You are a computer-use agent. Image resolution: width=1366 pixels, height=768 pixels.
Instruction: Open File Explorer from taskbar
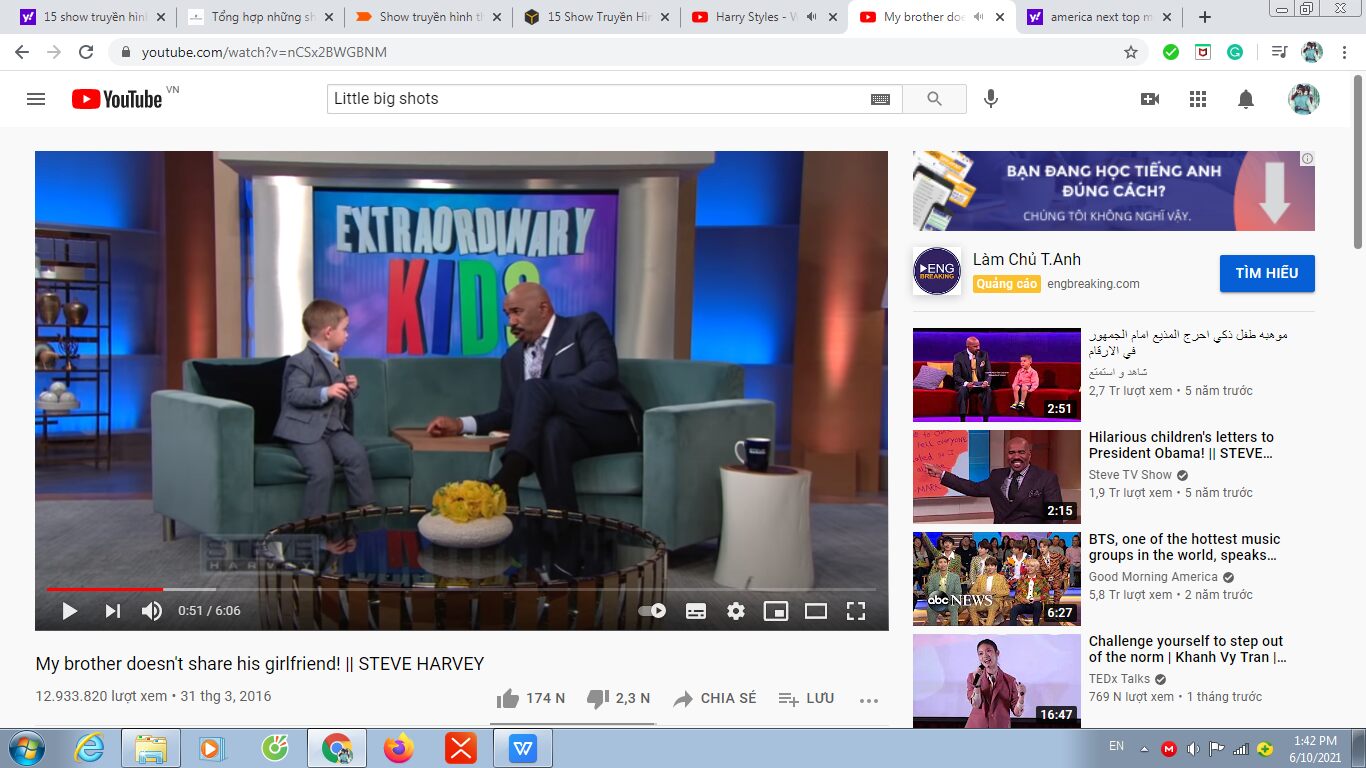coord(151,748)
